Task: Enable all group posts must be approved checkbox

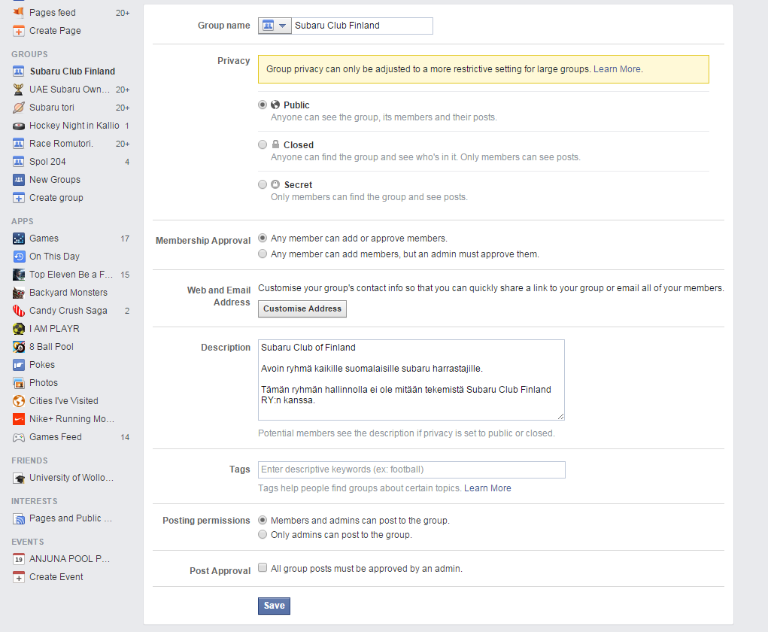Action: (x=263, y=568)
